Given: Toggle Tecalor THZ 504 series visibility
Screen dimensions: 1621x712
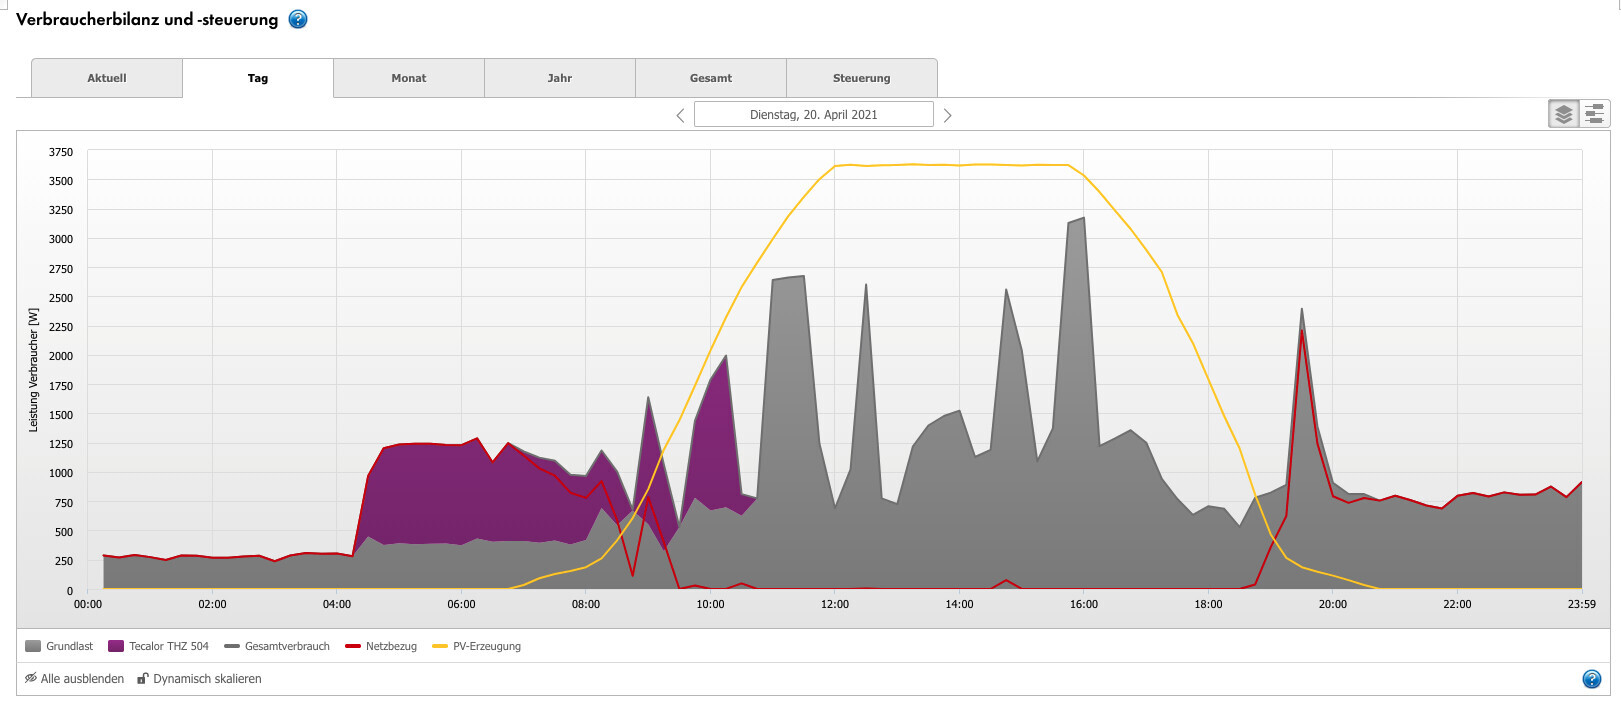Looking at the screenshot, I should click(158, 646).
